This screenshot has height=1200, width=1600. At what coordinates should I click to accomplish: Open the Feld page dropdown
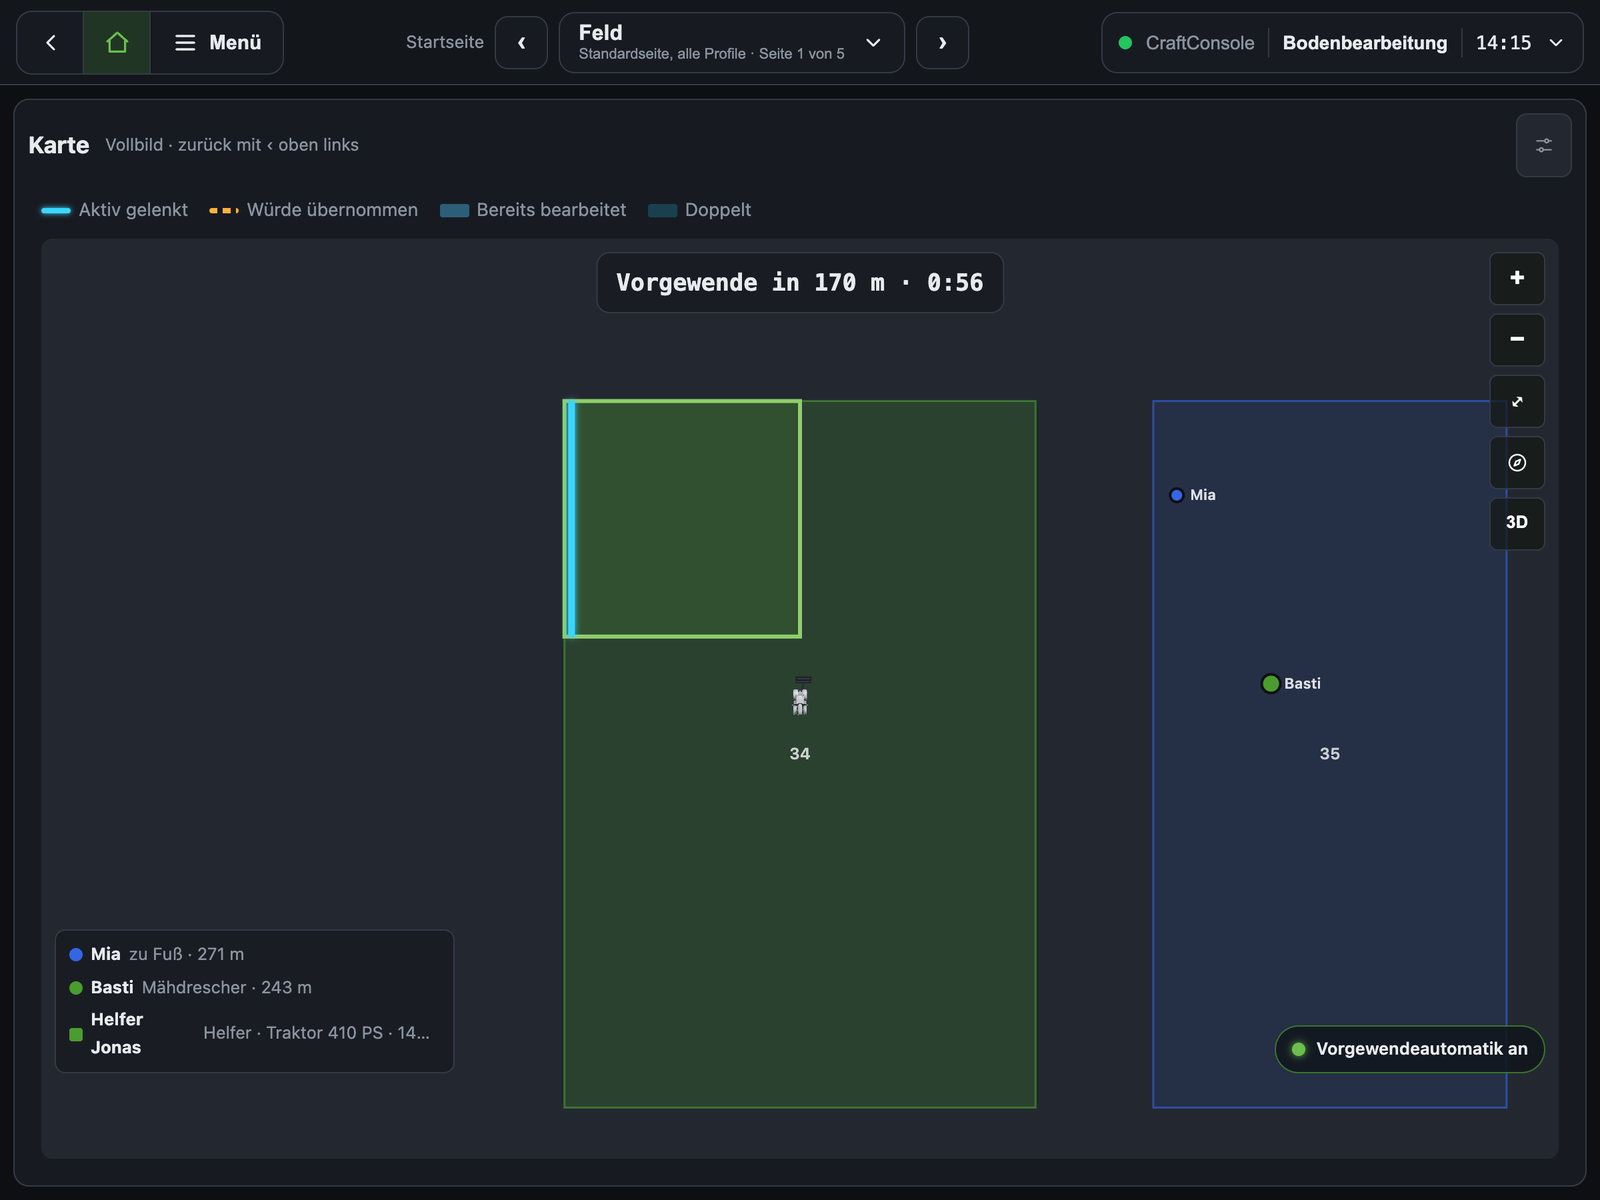[x=731, y=43]
